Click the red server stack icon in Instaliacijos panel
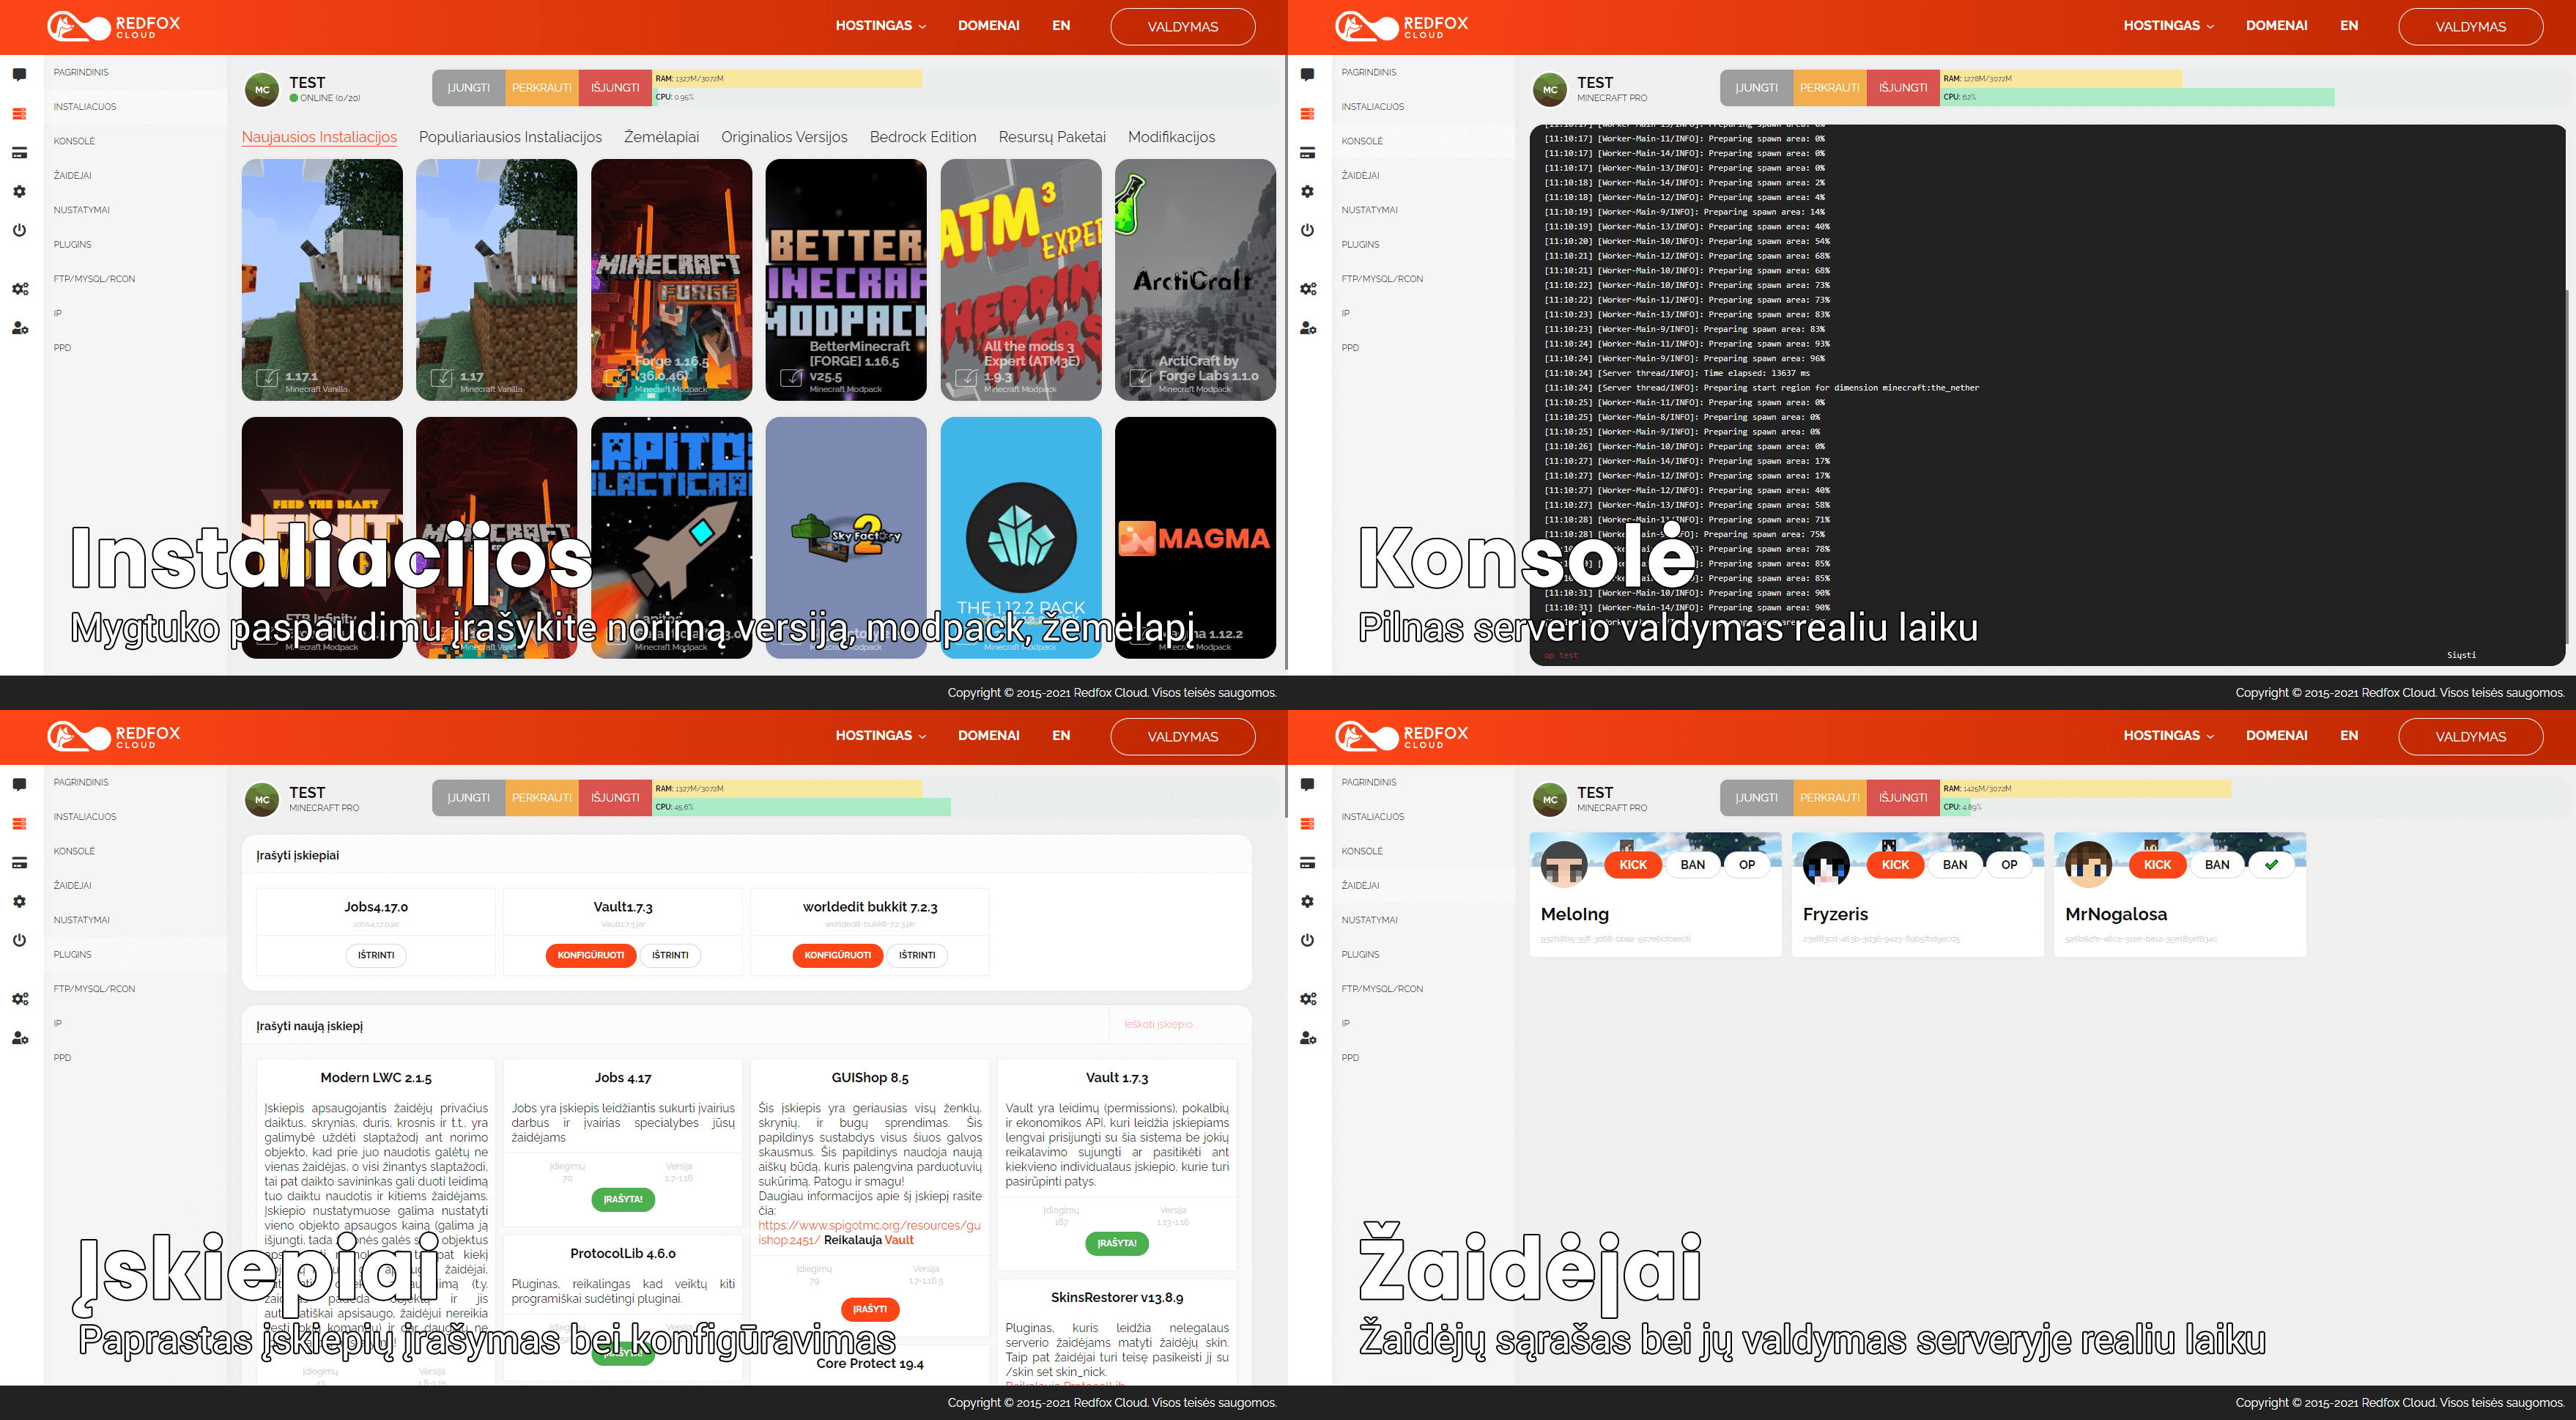 tap(20, 114)
